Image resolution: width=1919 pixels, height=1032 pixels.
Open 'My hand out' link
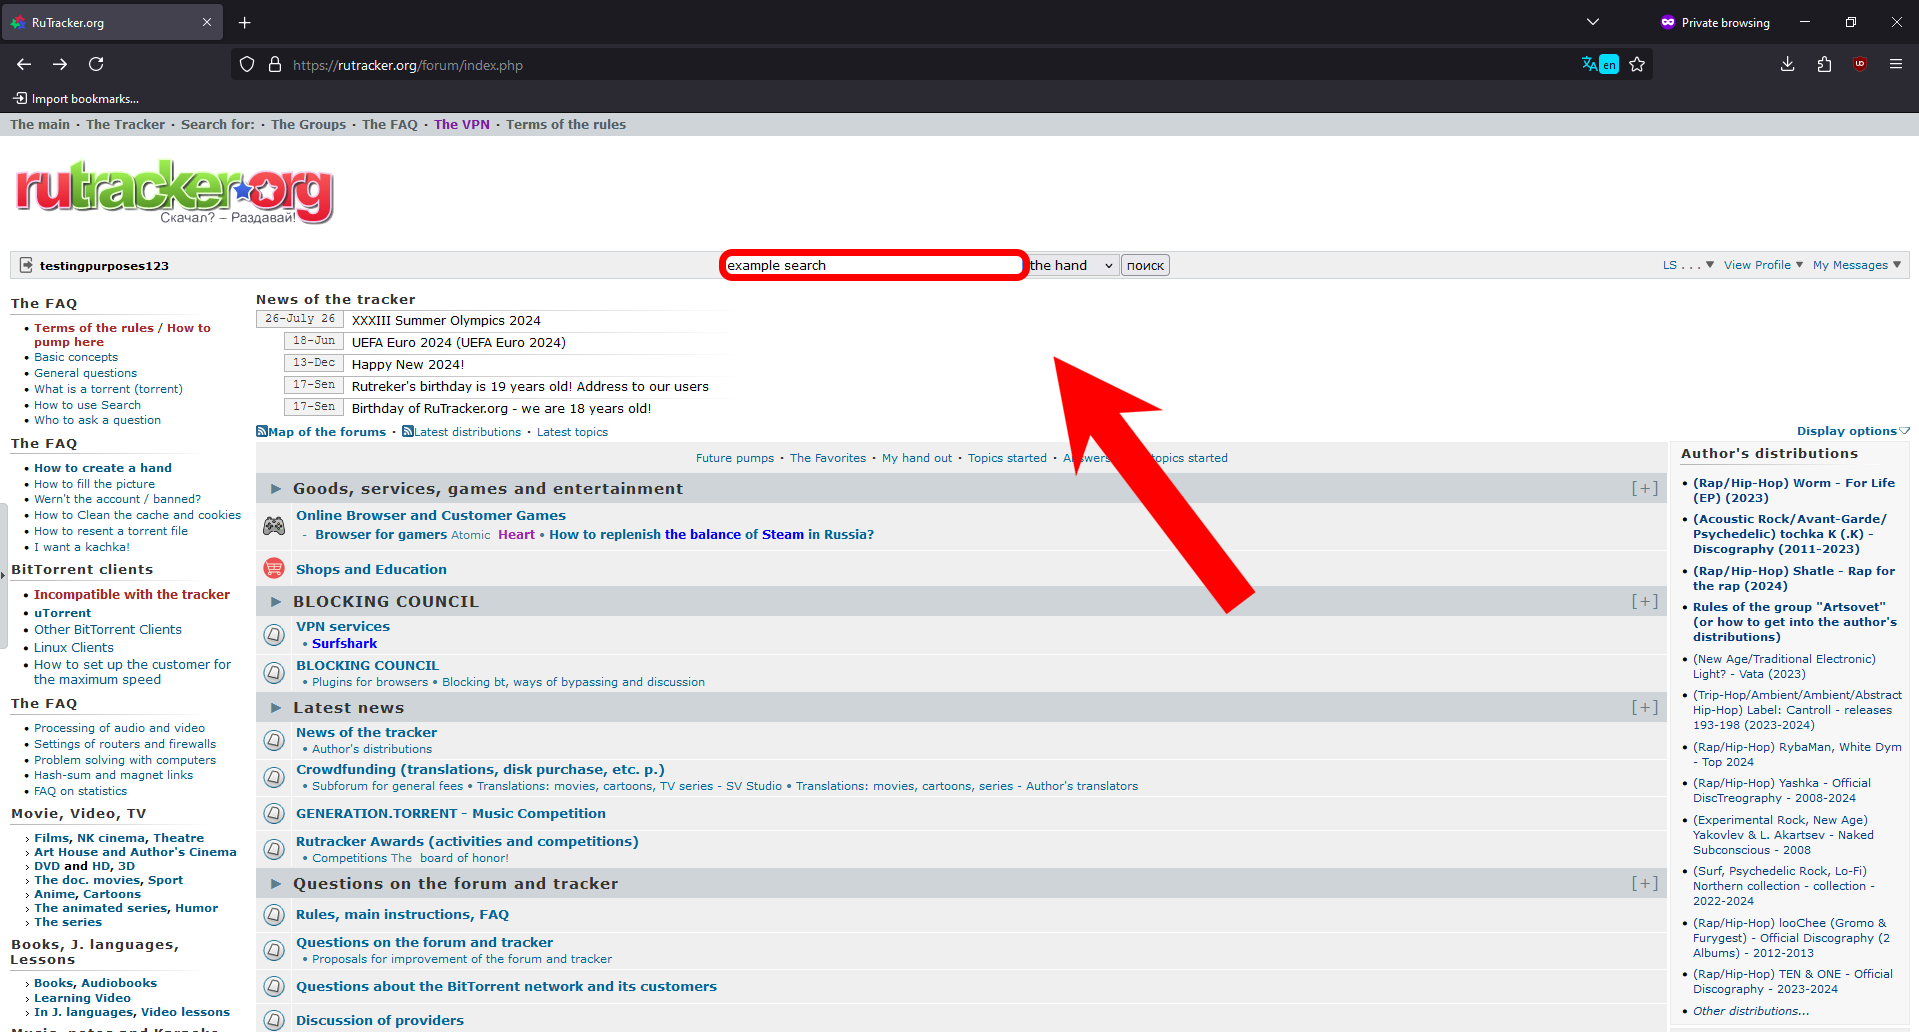point(917,458)
